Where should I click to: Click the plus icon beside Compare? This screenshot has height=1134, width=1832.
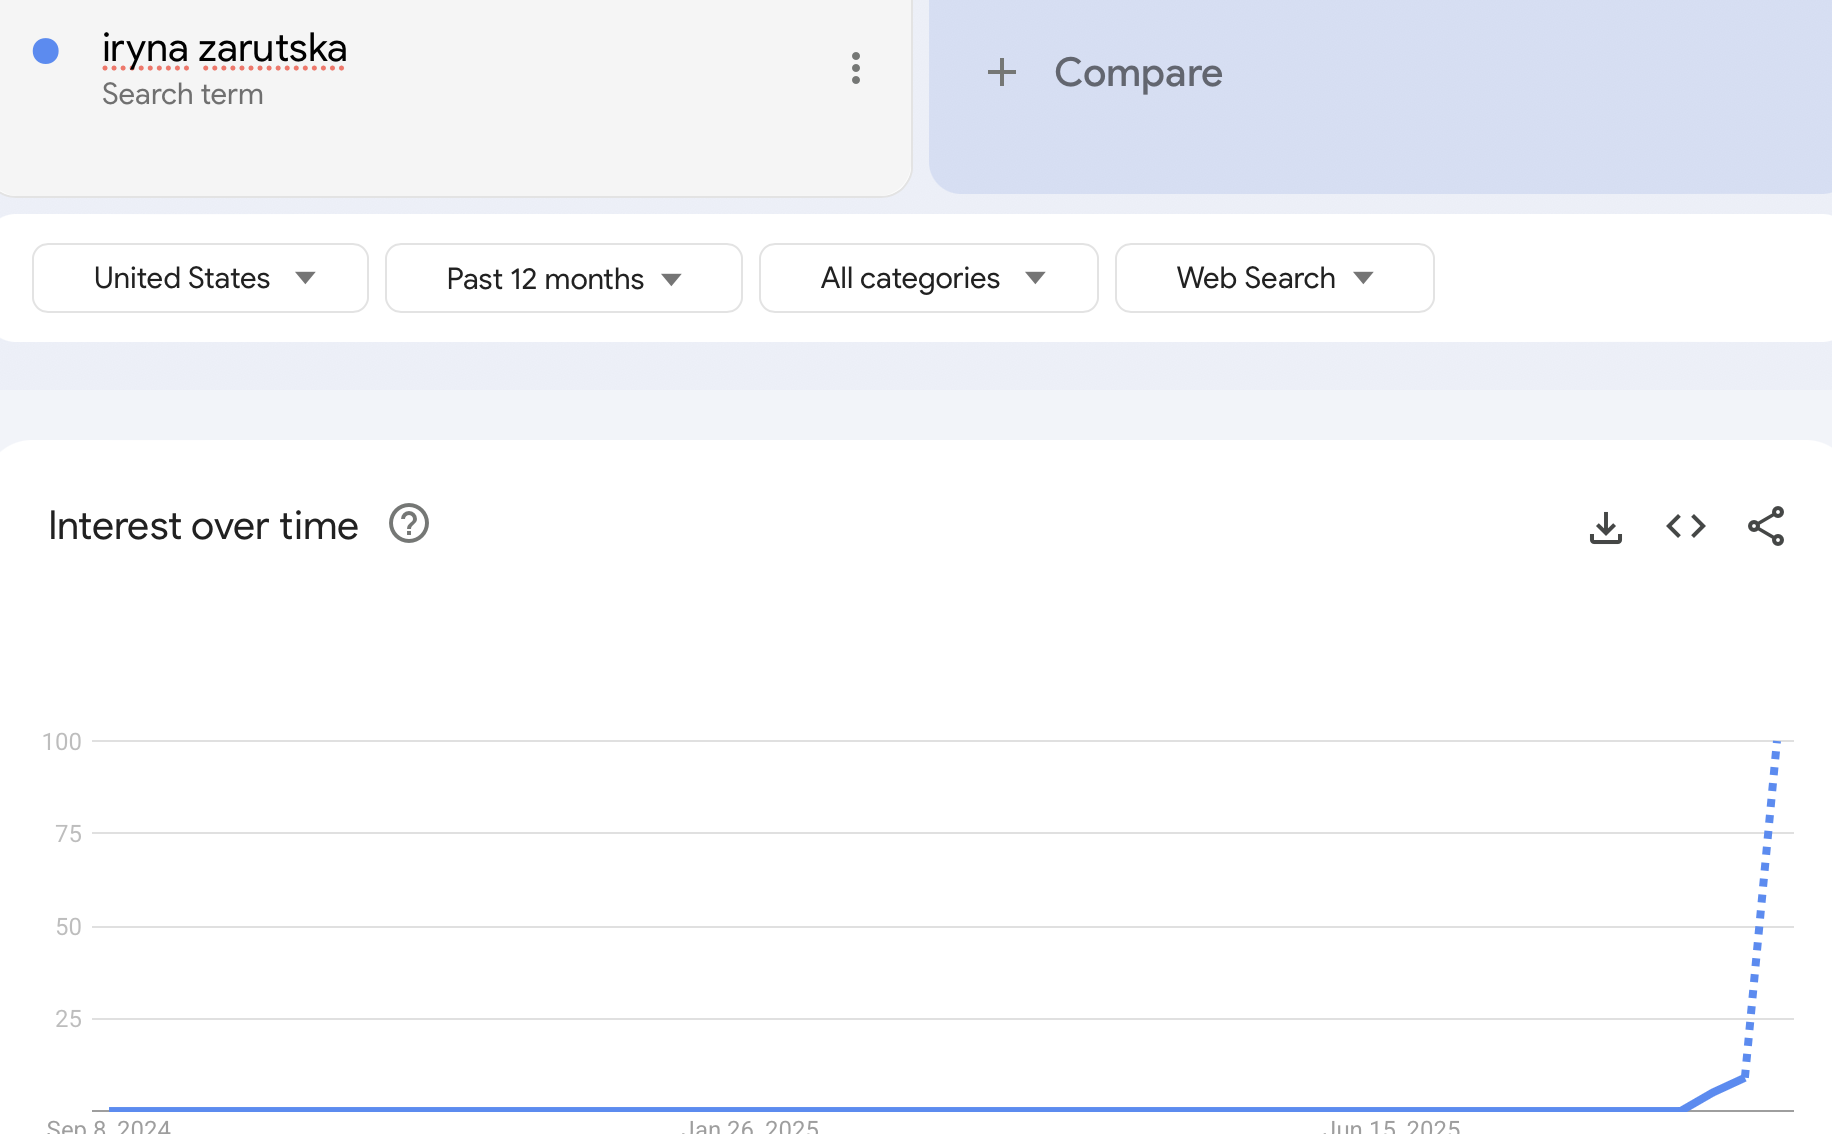point(1001,72)
